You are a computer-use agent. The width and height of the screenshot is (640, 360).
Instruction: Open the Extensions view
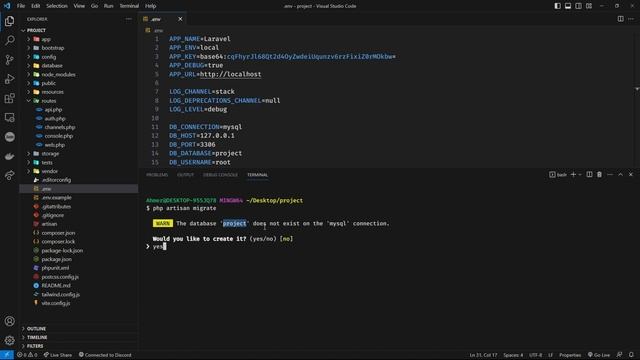pyautogui.click(x=9, y=98)
